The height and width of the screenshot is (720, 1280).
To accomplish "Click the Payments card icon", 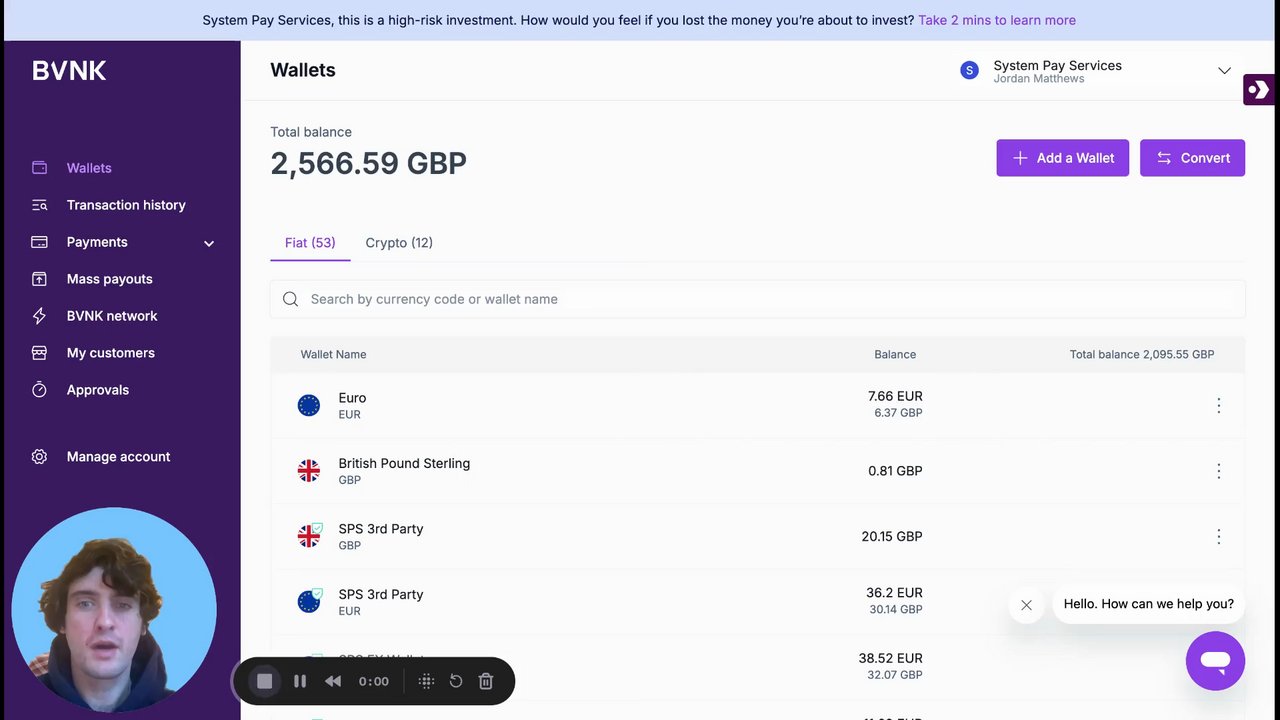I will point(39,242).
